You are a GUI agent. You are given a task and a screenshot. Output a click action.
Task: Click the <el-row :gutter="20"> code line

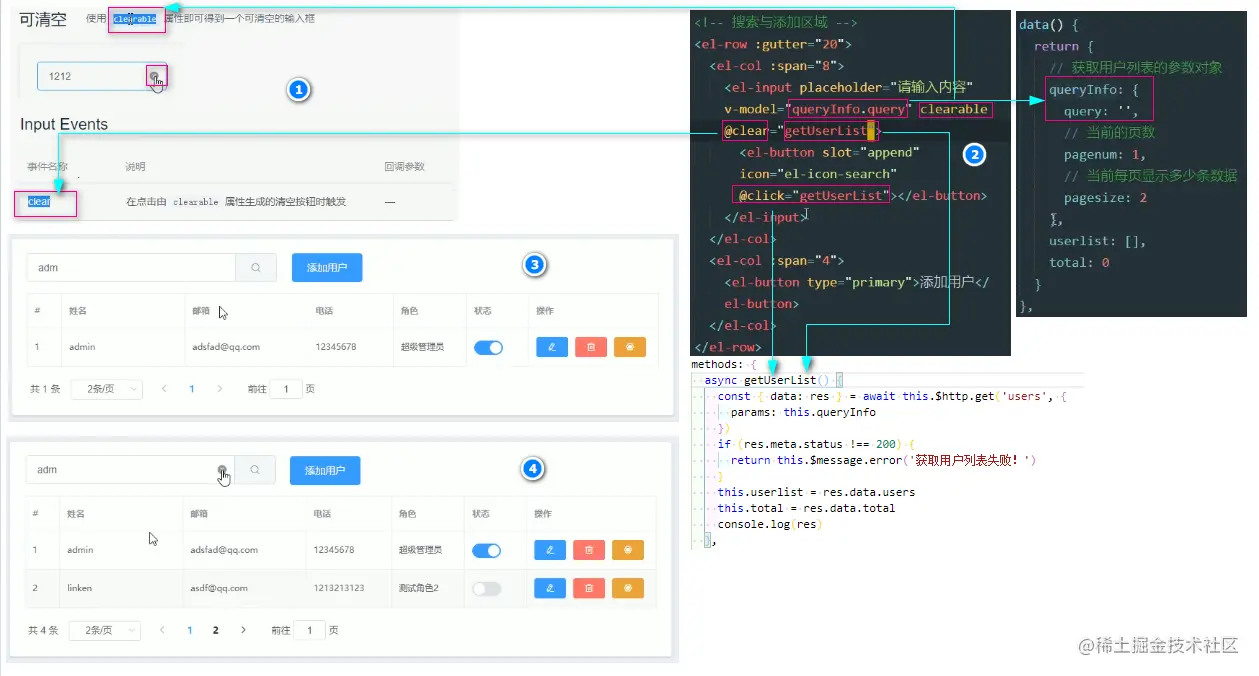click(772, 44)
